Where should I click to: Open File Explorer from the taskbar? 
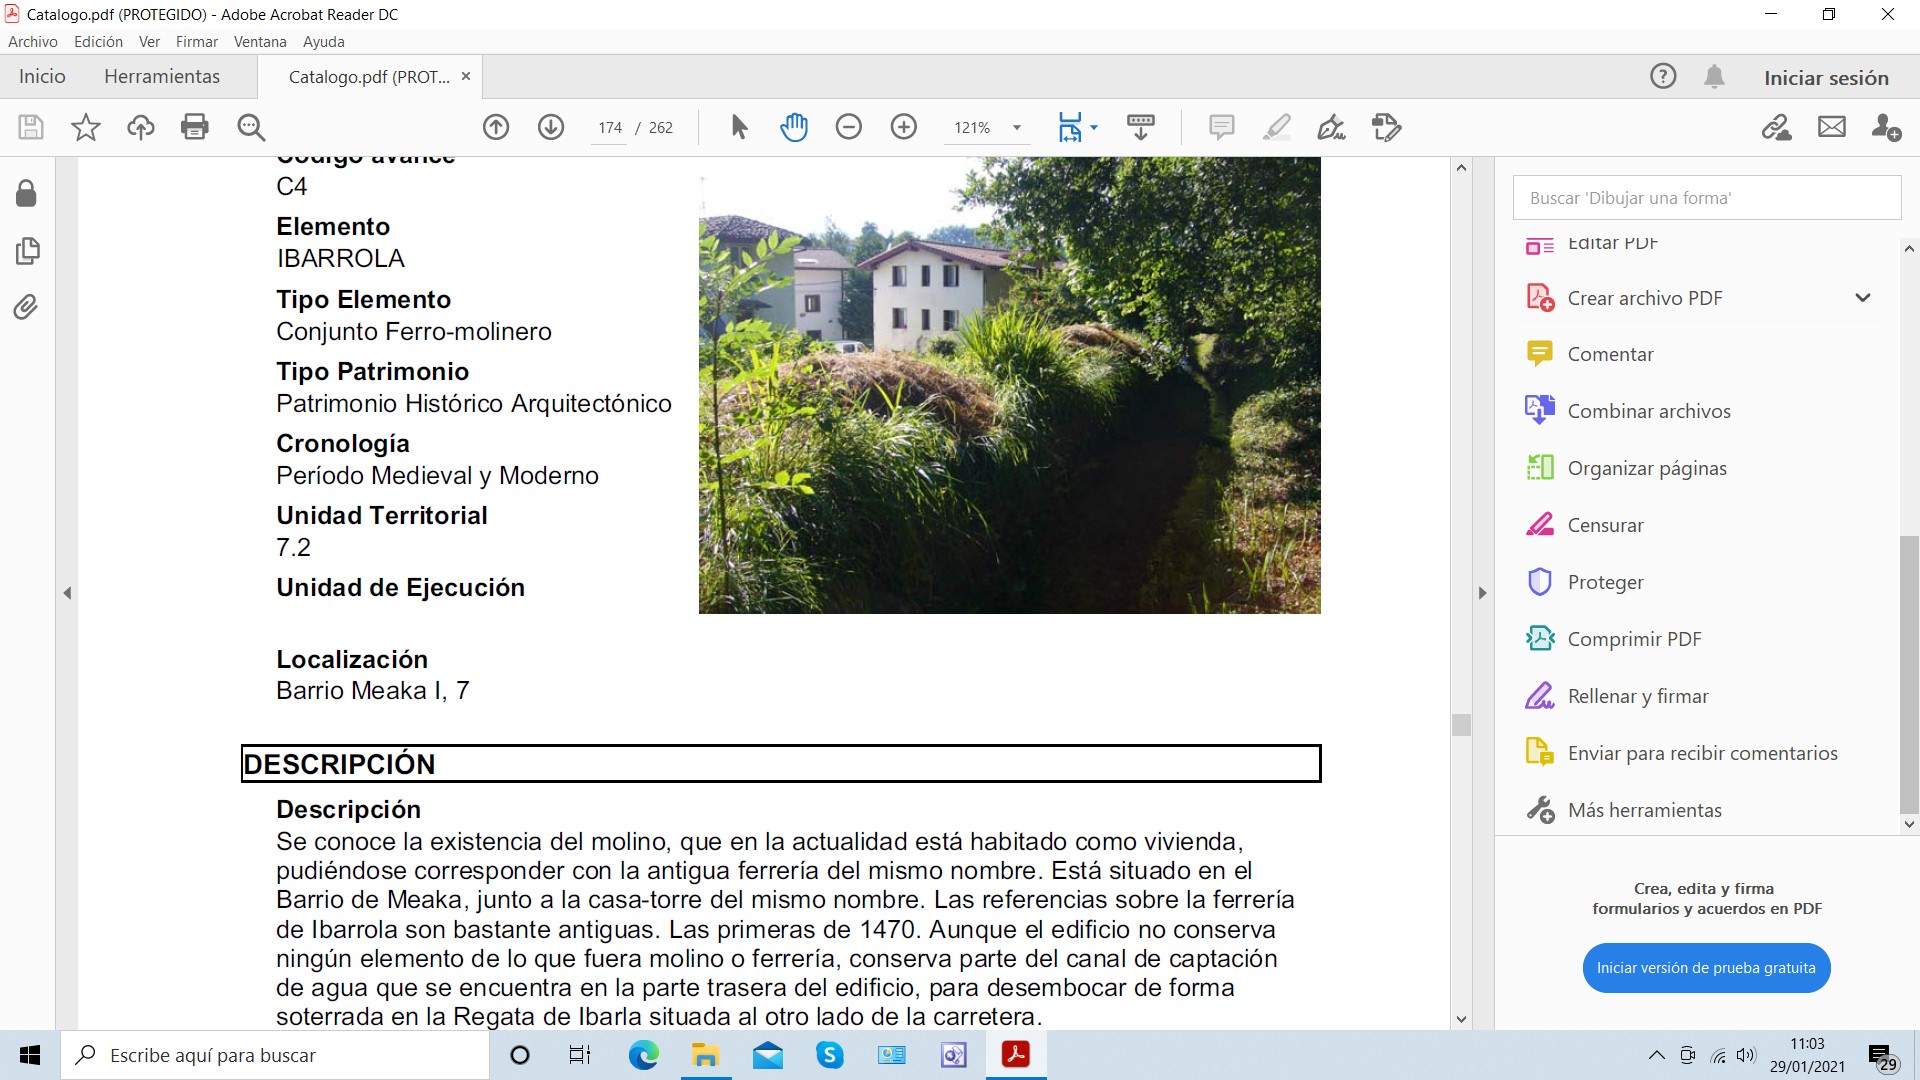(x=705, y=1055)
